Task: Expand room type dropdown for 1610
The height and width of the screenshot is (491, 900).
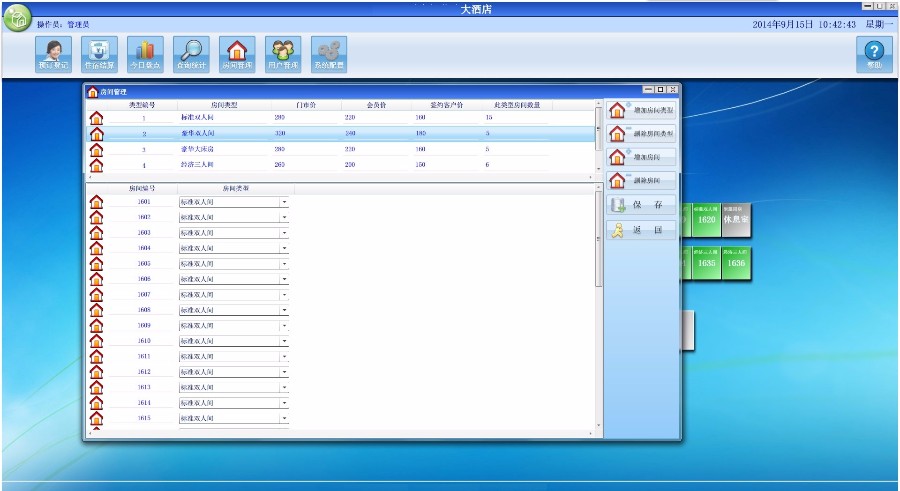Action: (x=284, y=341)
